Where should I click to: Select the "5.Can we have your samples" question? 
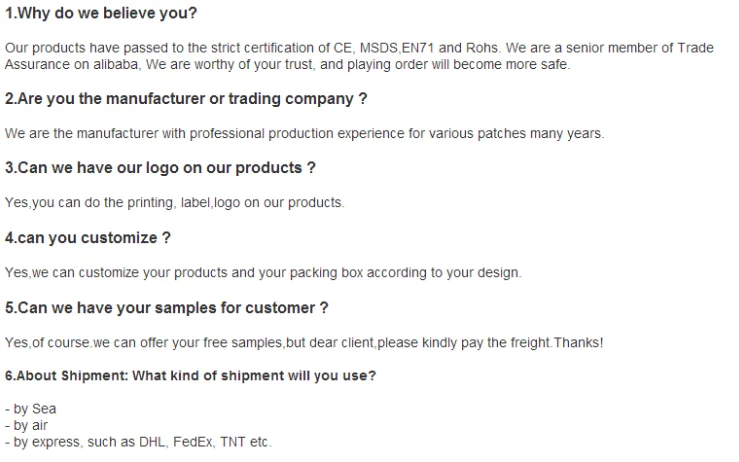click(167, 308)
